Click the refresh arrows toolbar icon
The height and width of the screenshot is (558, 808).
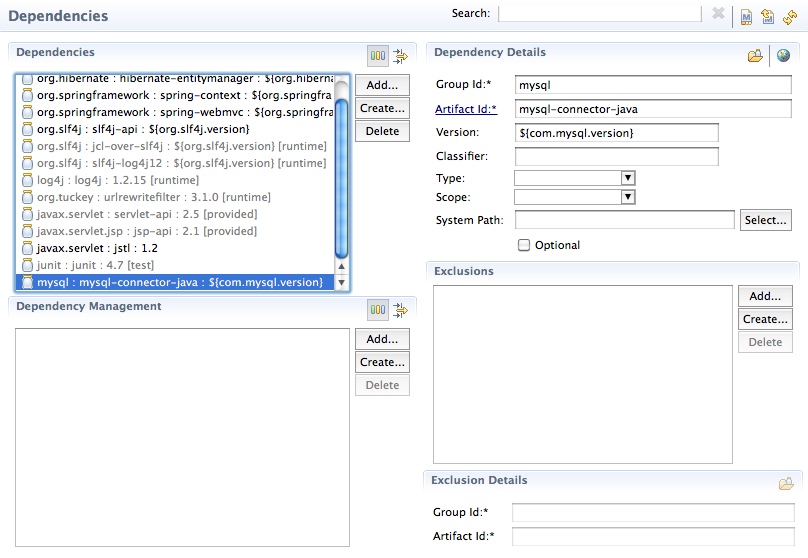(x=789, y=16)
